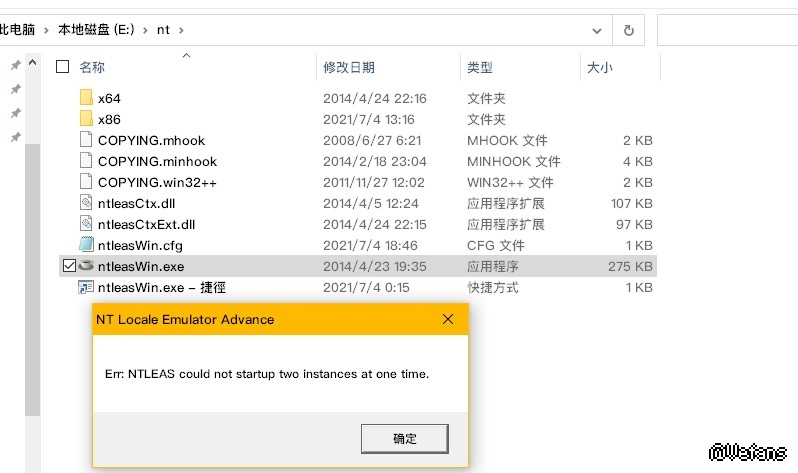This screenshot has height=473, width=798.
Task: Select the COPYING.mhook file name
Action: [x=151, y=141]
